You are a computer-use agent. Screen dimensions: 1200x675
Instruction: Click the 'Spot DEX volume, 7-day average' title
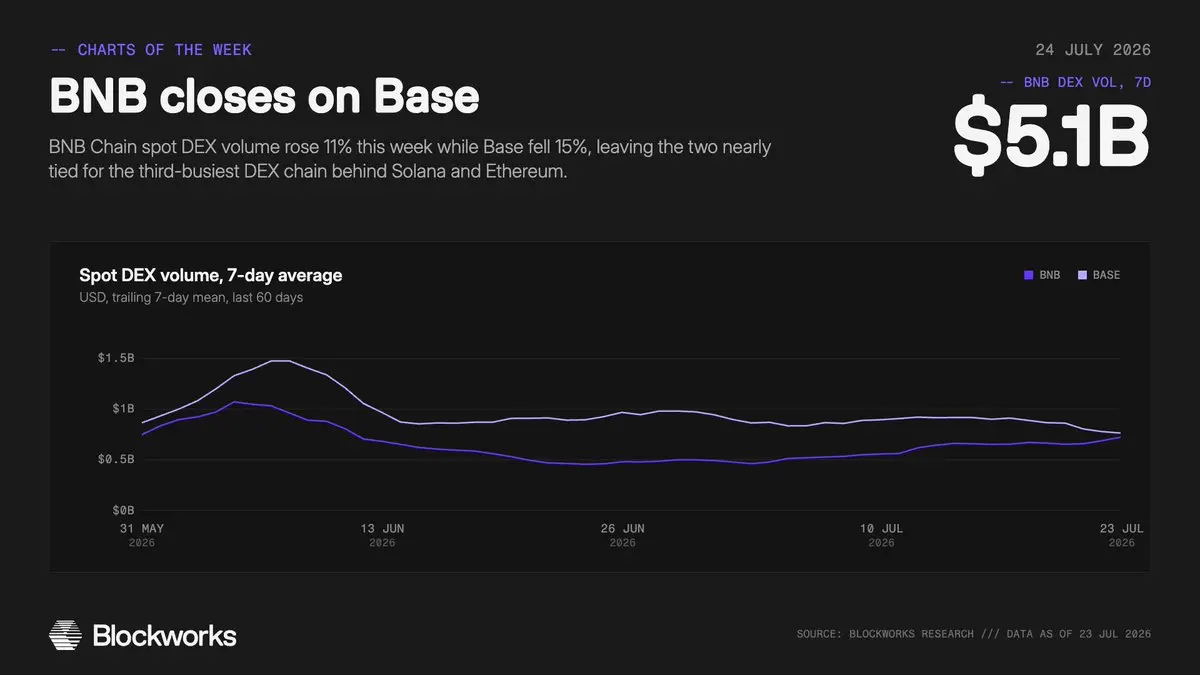point(211,275)
